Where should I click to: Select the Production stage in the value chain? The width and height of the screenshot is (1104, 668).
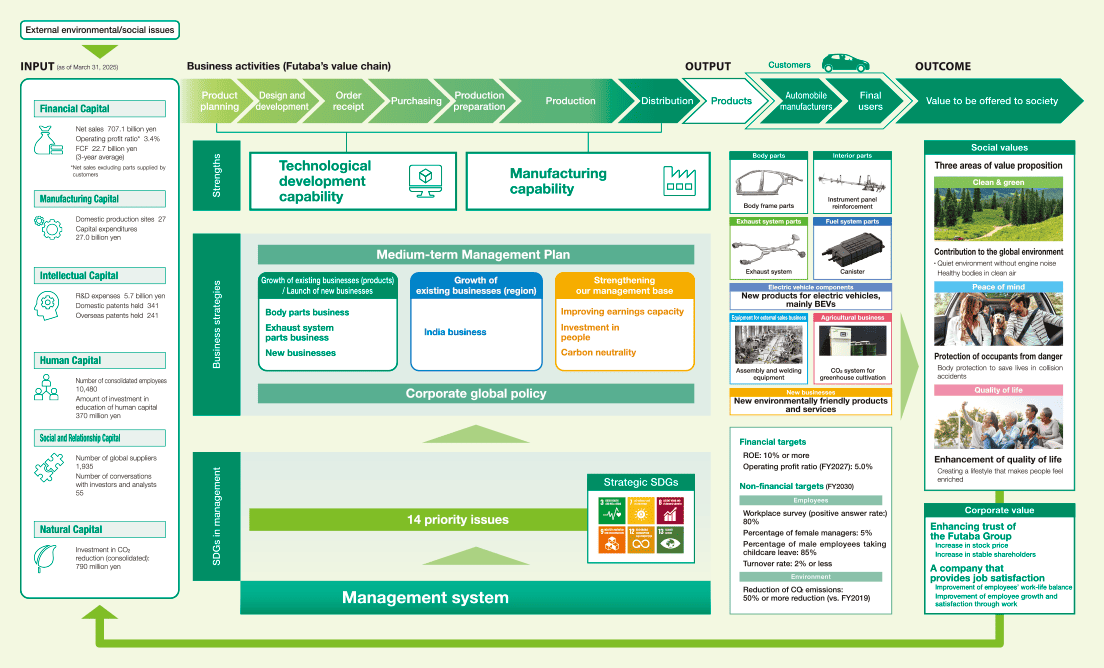[570, 101]
